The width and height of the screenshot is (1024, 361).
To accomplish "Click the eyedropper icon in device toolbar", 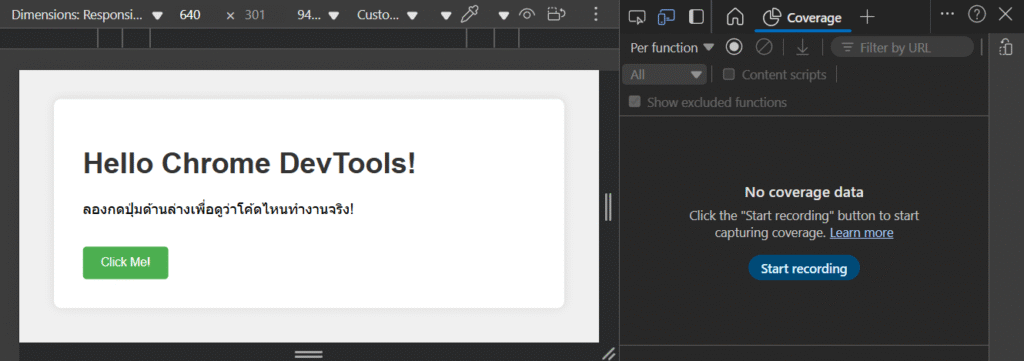I will (x=470, y=14).
